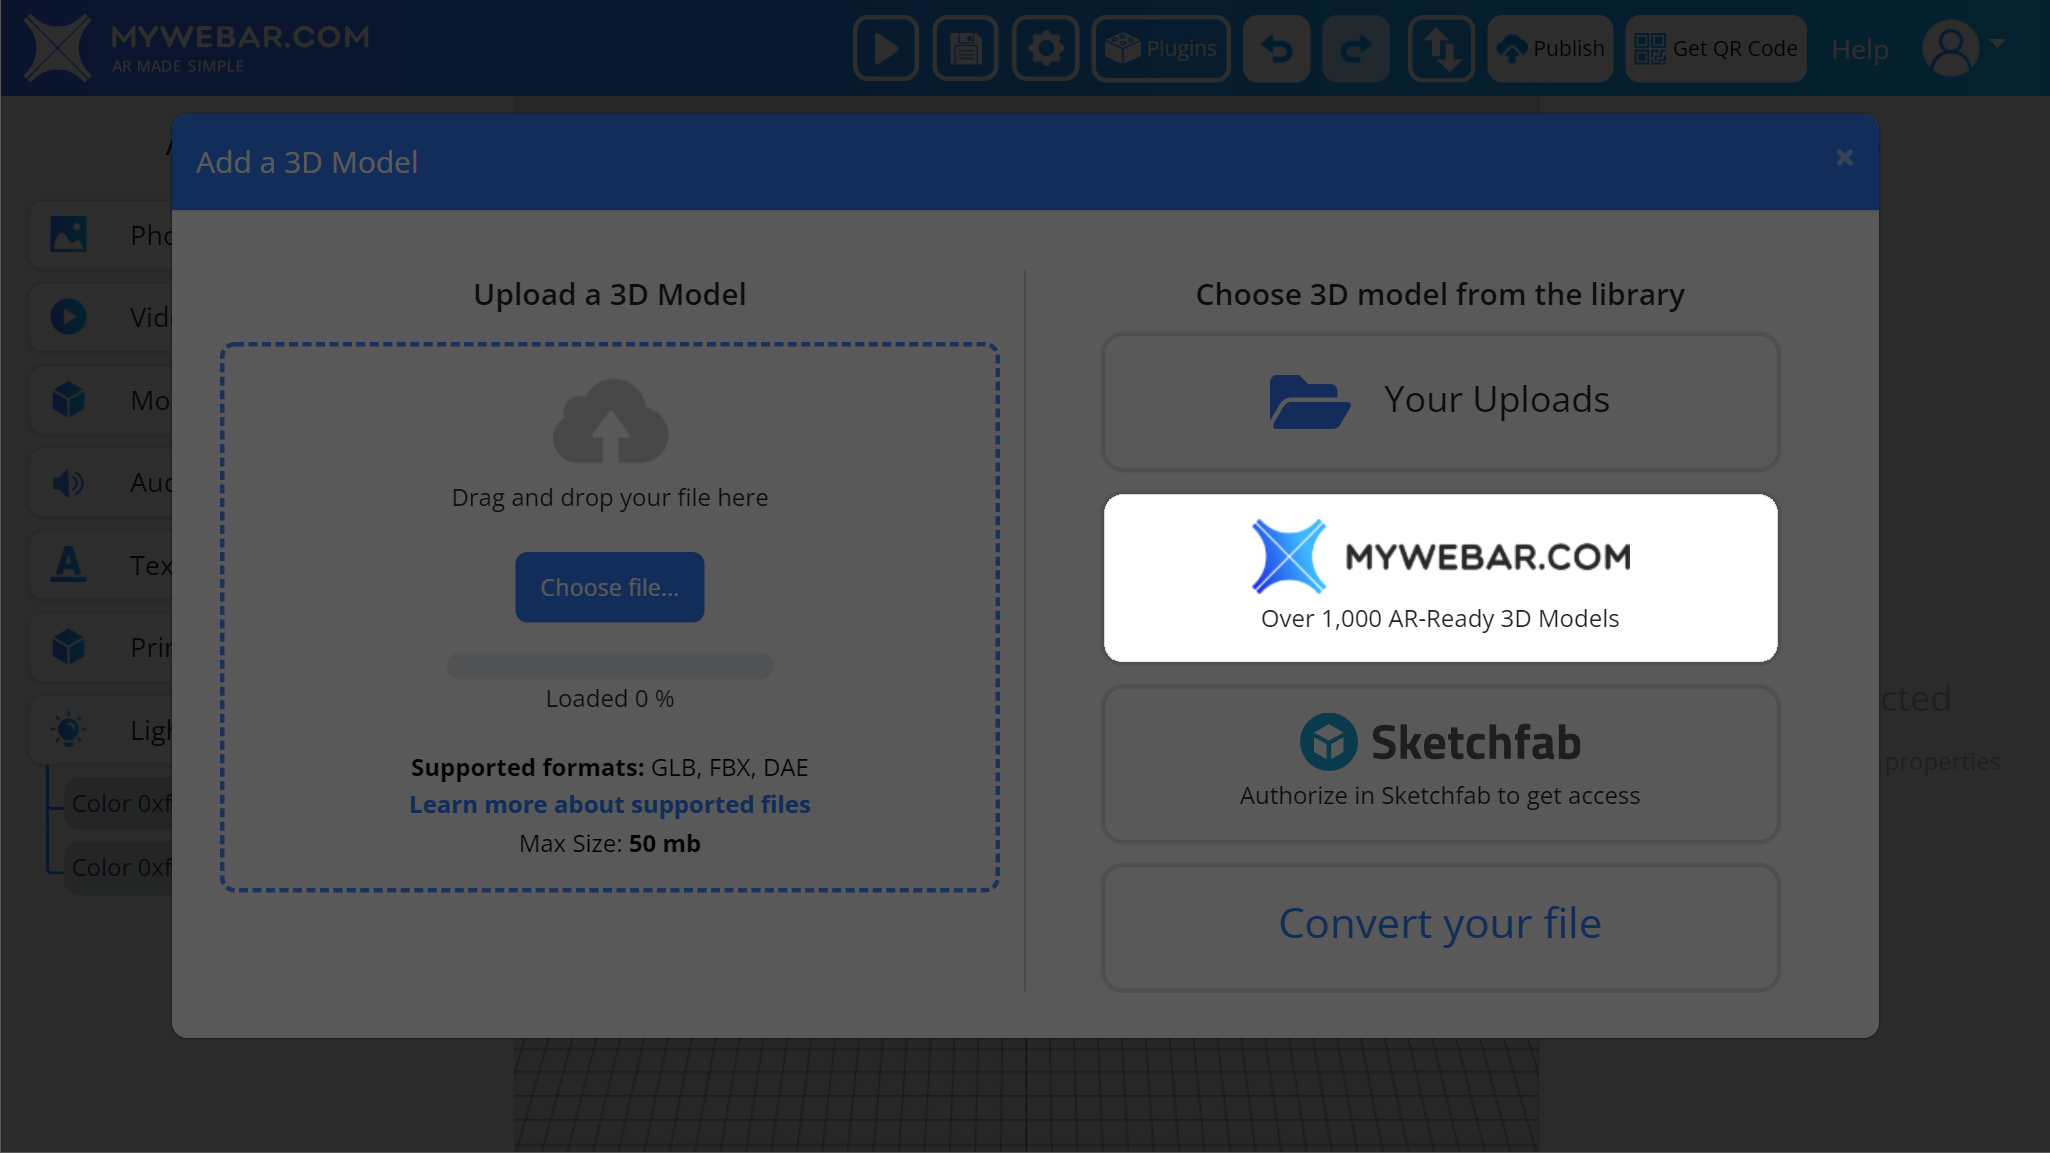Click the drag and drop upload area text
The width and height of the screenshot is (2050, 1153).
tap(610, 497)
